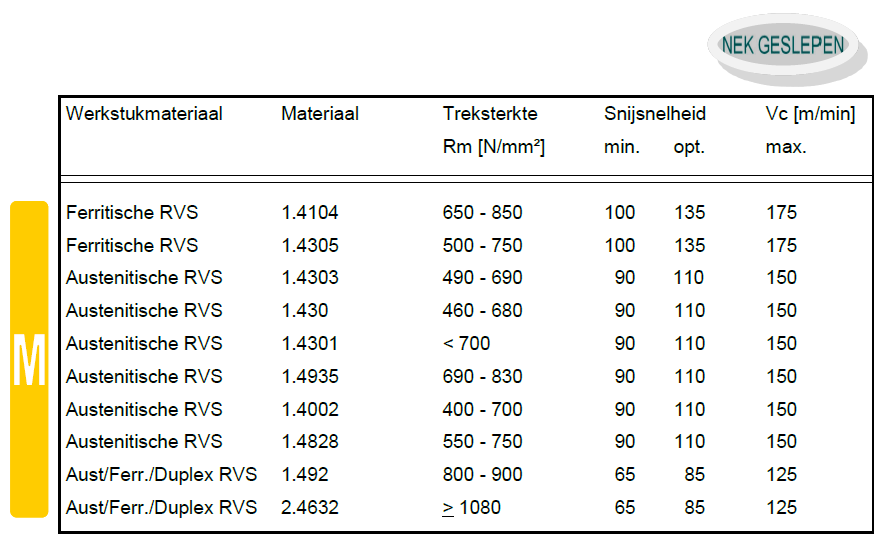Select material number 1.4303 cell

[310, 278]
